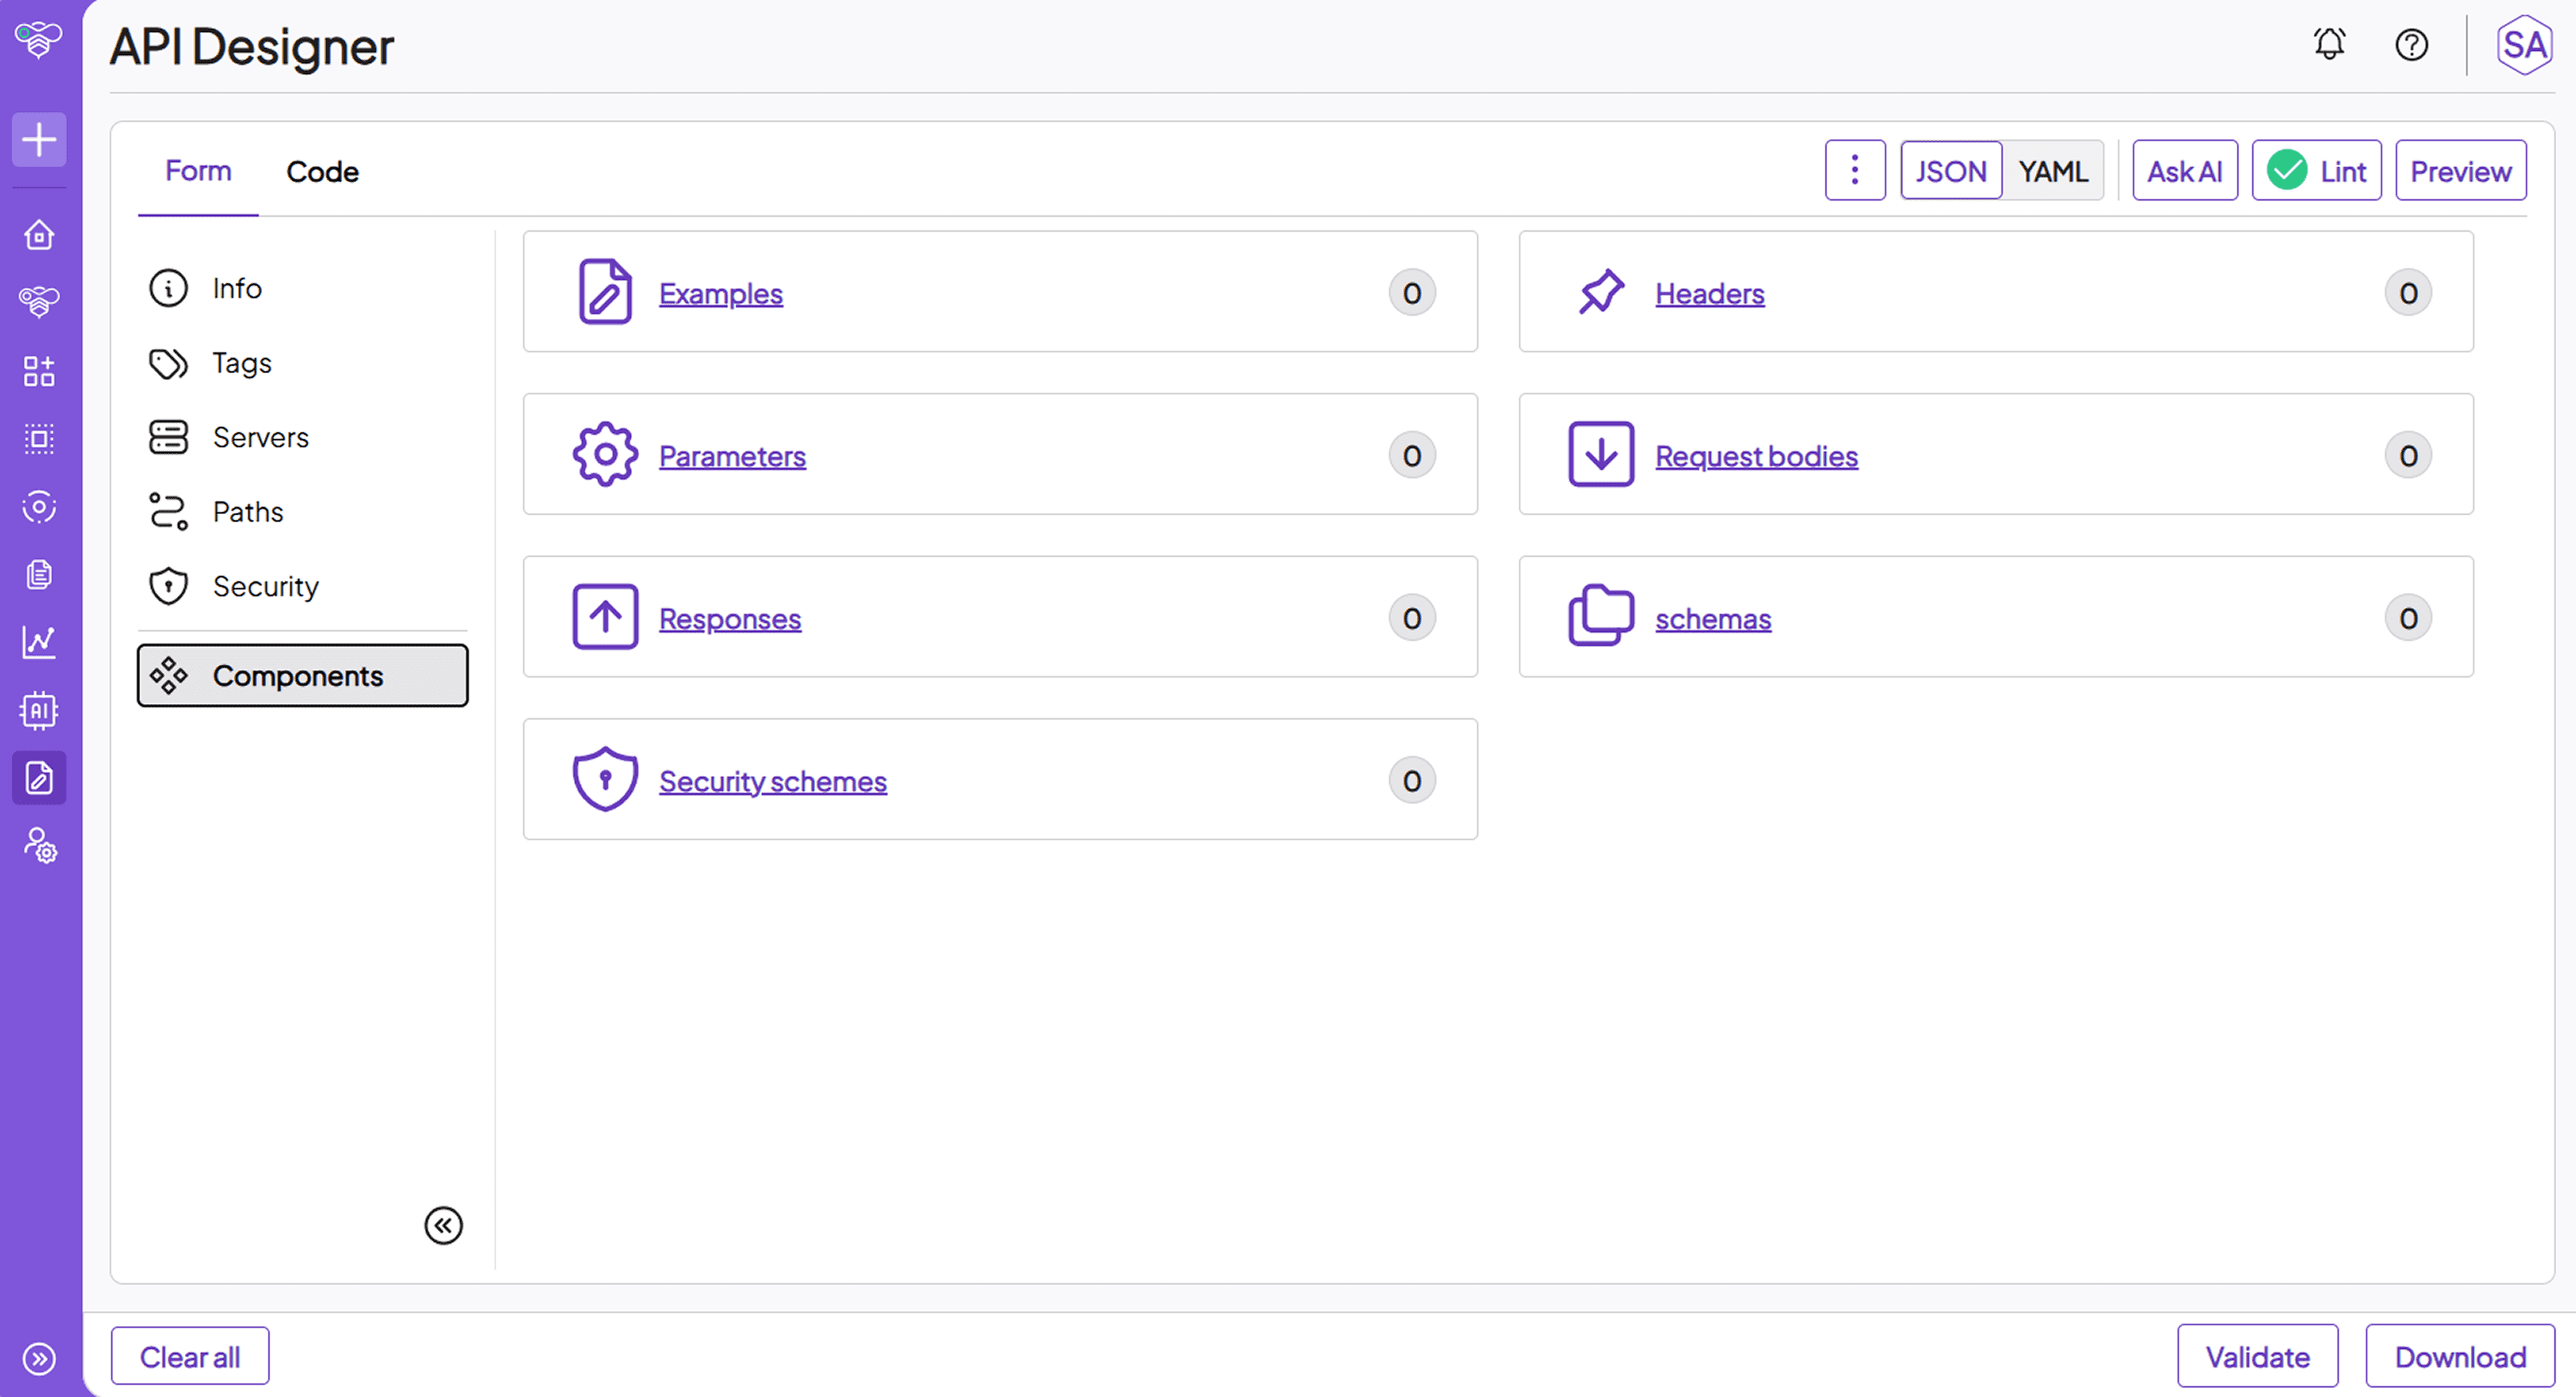
Task: Switch to the Code tab
Action: tap(322, 171)
